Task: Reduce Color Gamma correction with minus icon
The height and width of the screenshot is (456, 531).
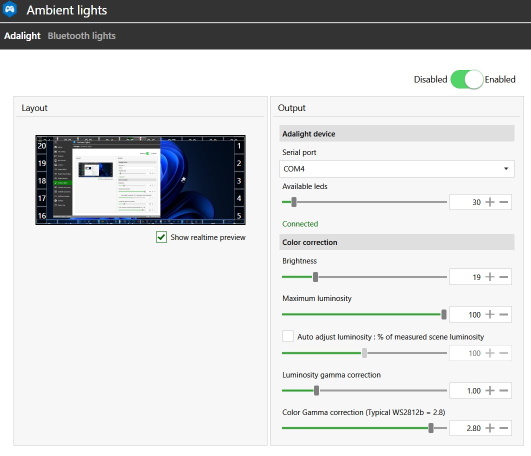Action: point(504,428)
